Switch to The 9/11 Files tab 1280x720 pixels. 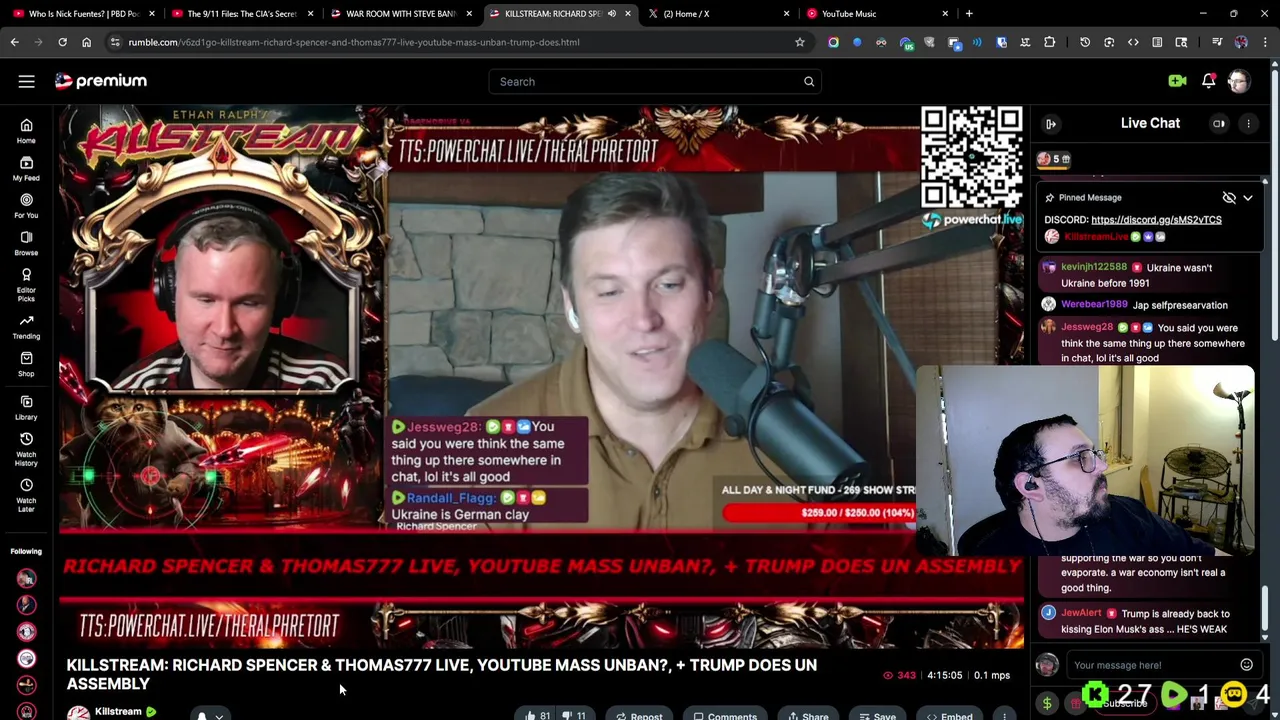point(243,14)
